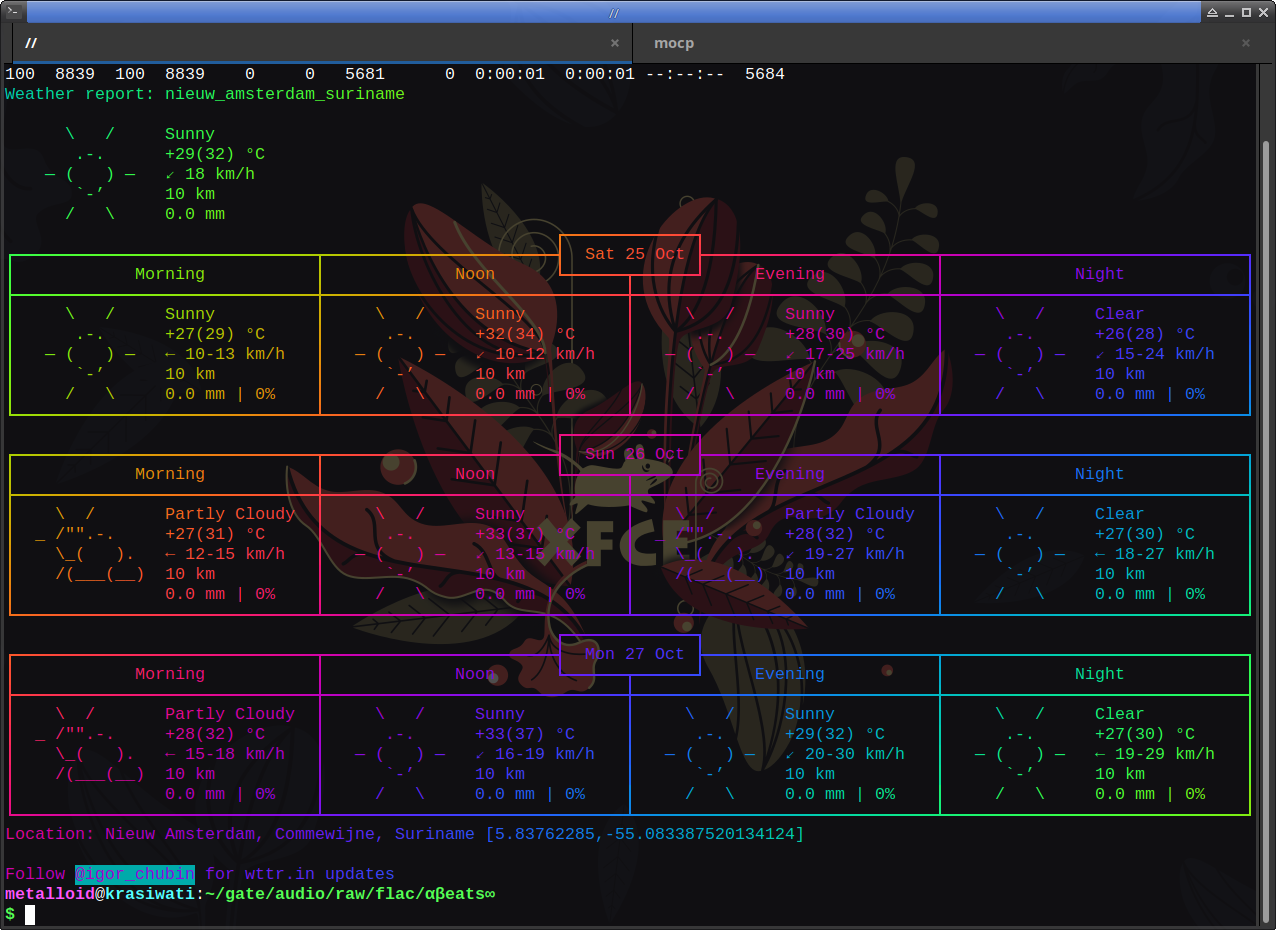Switch to the mocp tab
Screen dimensions: 1276x930
click(674, 43)
